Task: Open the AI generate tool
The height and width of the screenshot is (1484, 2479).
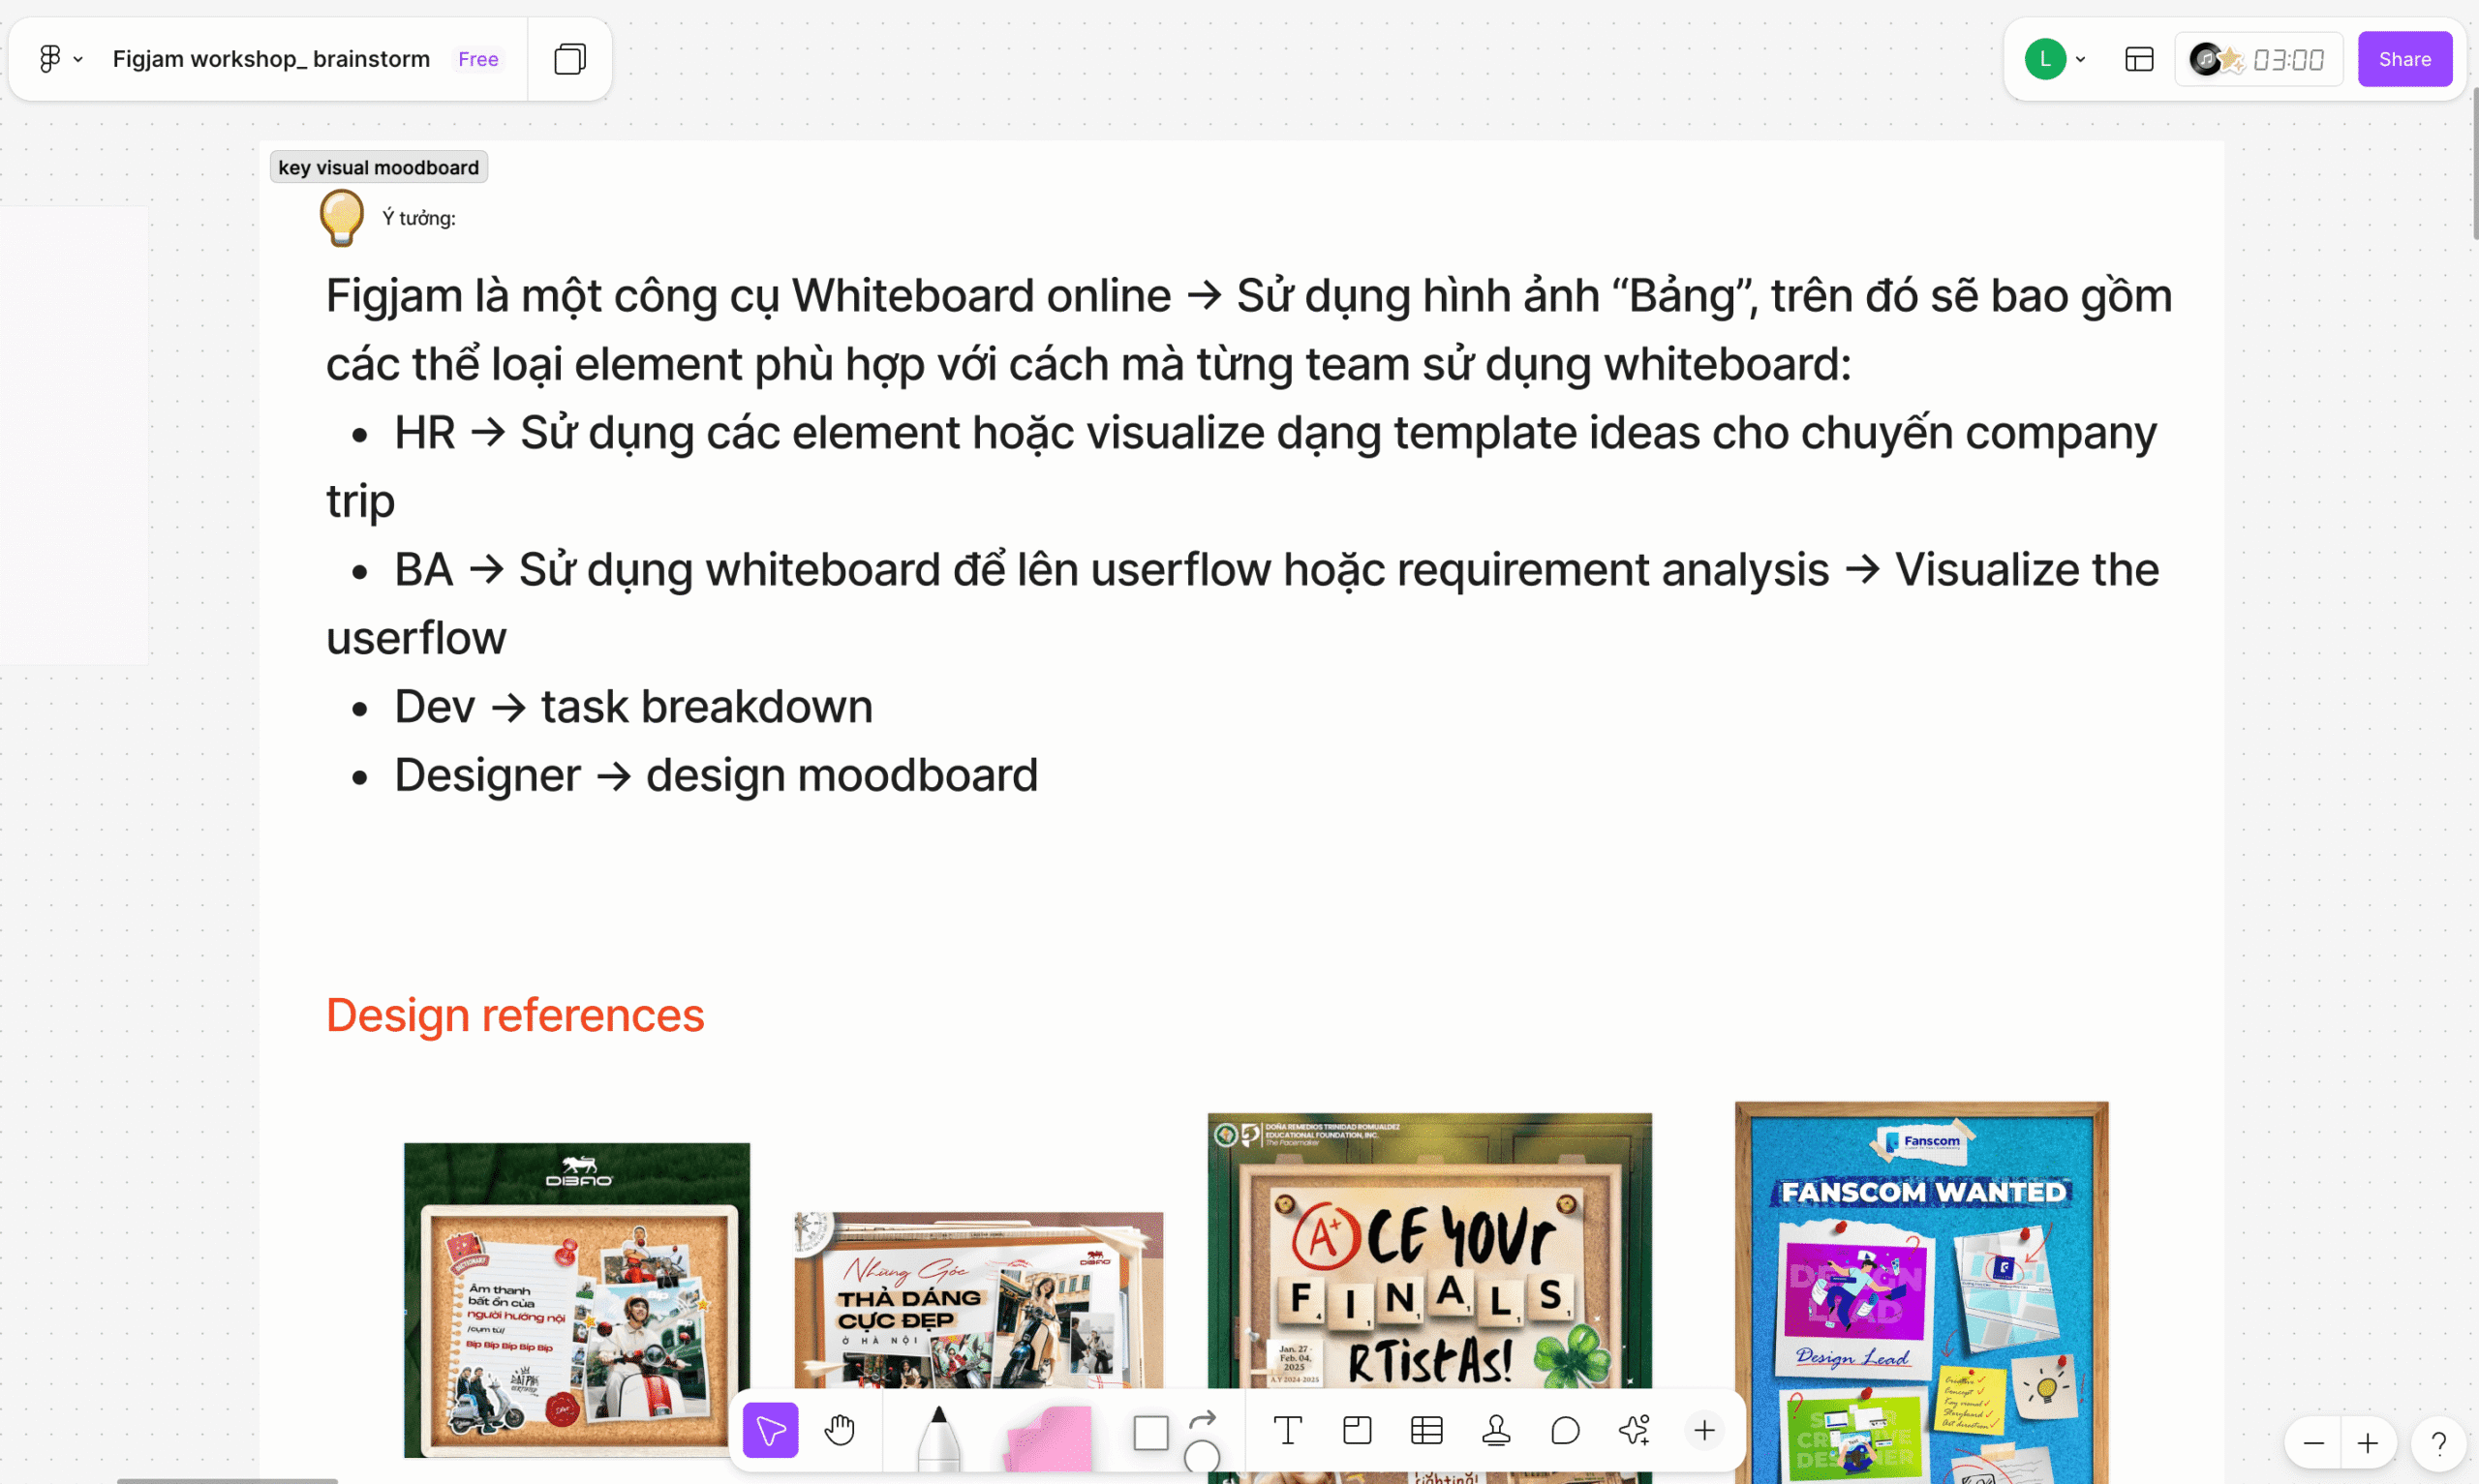Action: coord(1634,1430)
